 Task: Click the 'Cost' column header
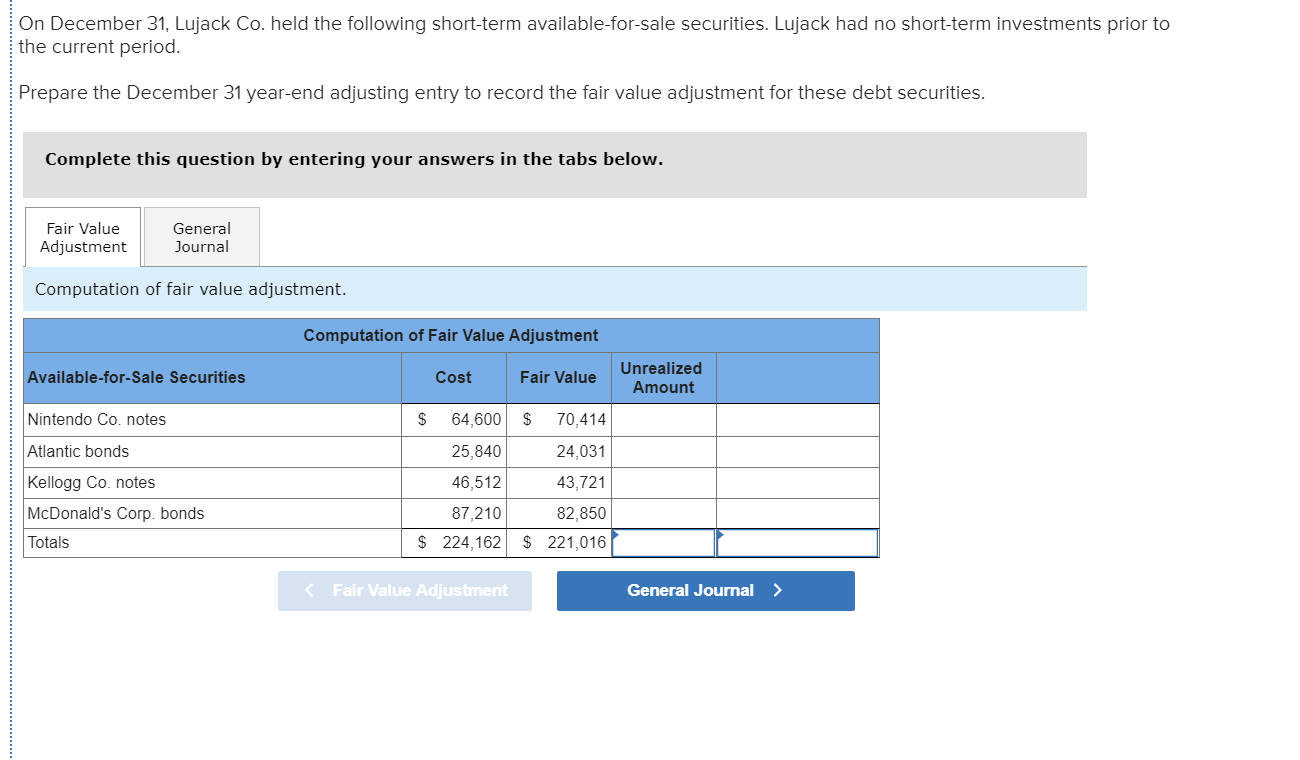(453, 378)
